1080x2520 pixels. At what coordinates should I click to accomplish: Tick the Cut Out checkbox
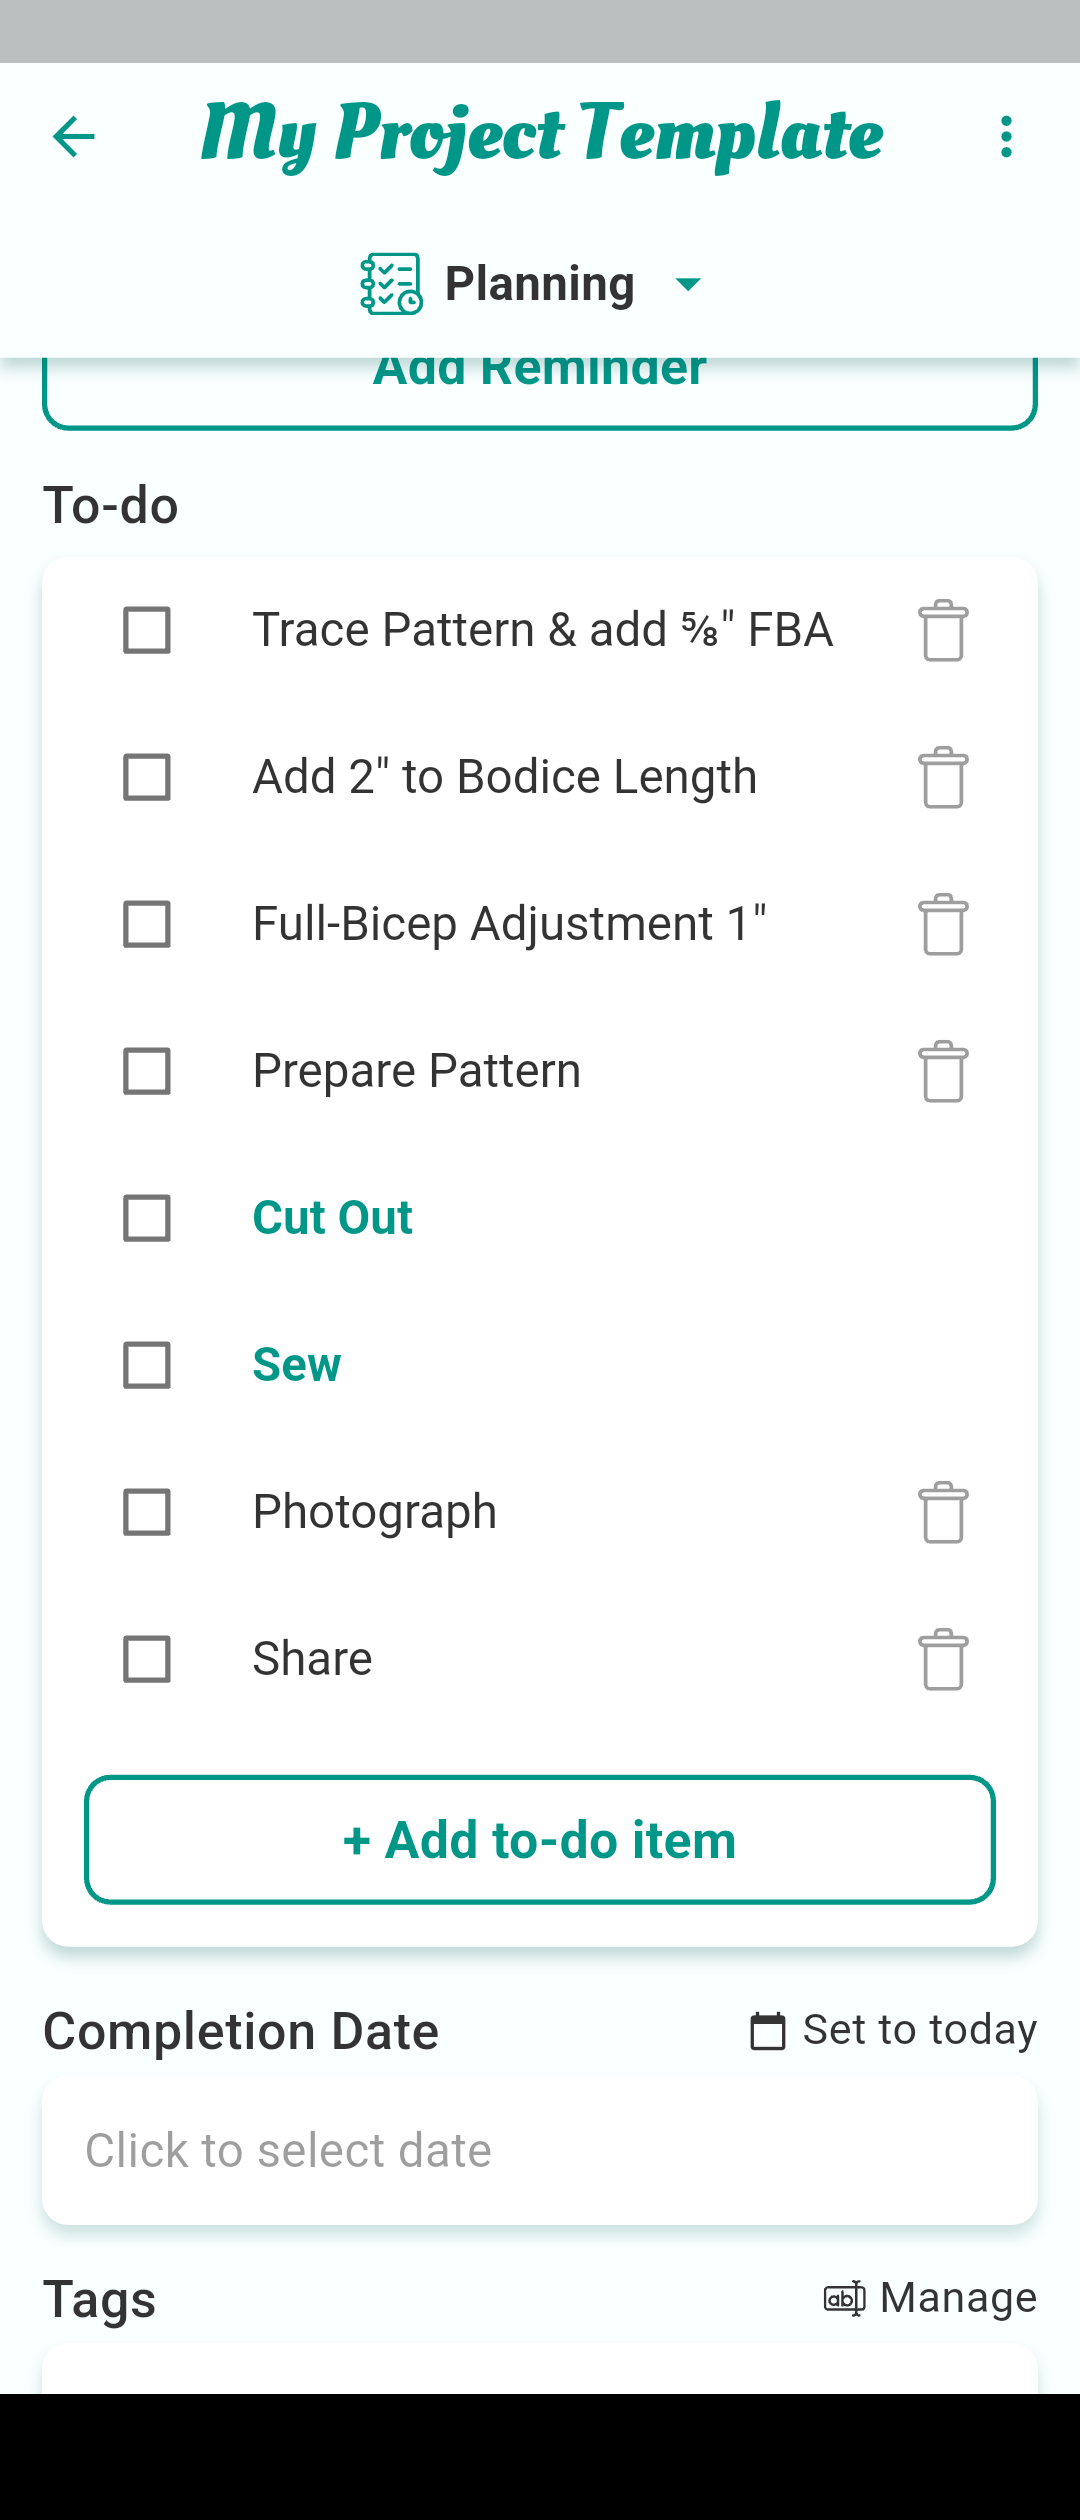(147, 1218)
